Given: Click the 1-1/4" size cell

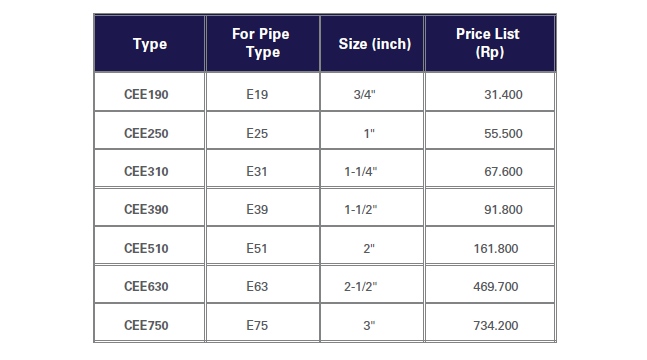Looking at the screenshot, I should click(x=372, y=168).
